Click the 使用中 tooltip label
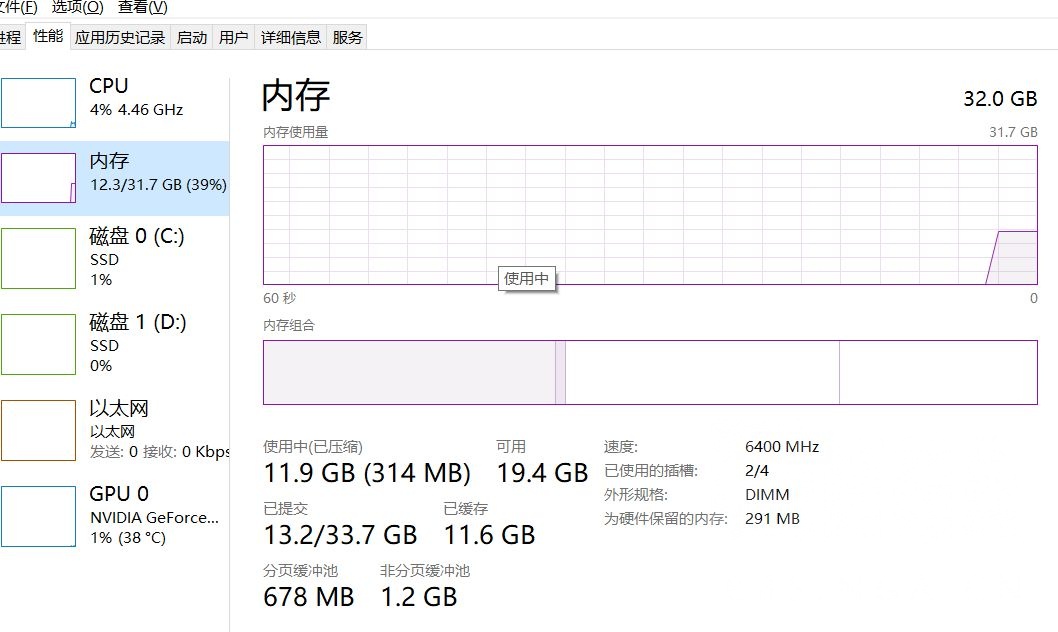The image size is (1058, 632). [526, 279]
